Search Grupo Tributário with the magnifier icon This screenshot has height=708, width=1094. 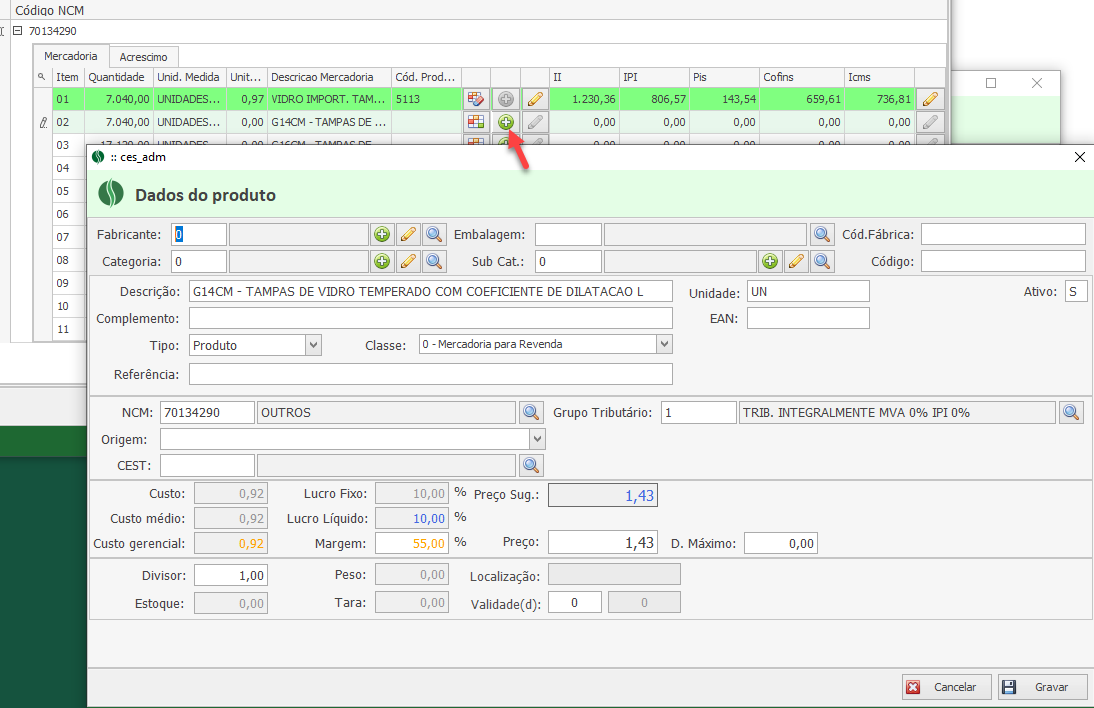[1071, 412]
